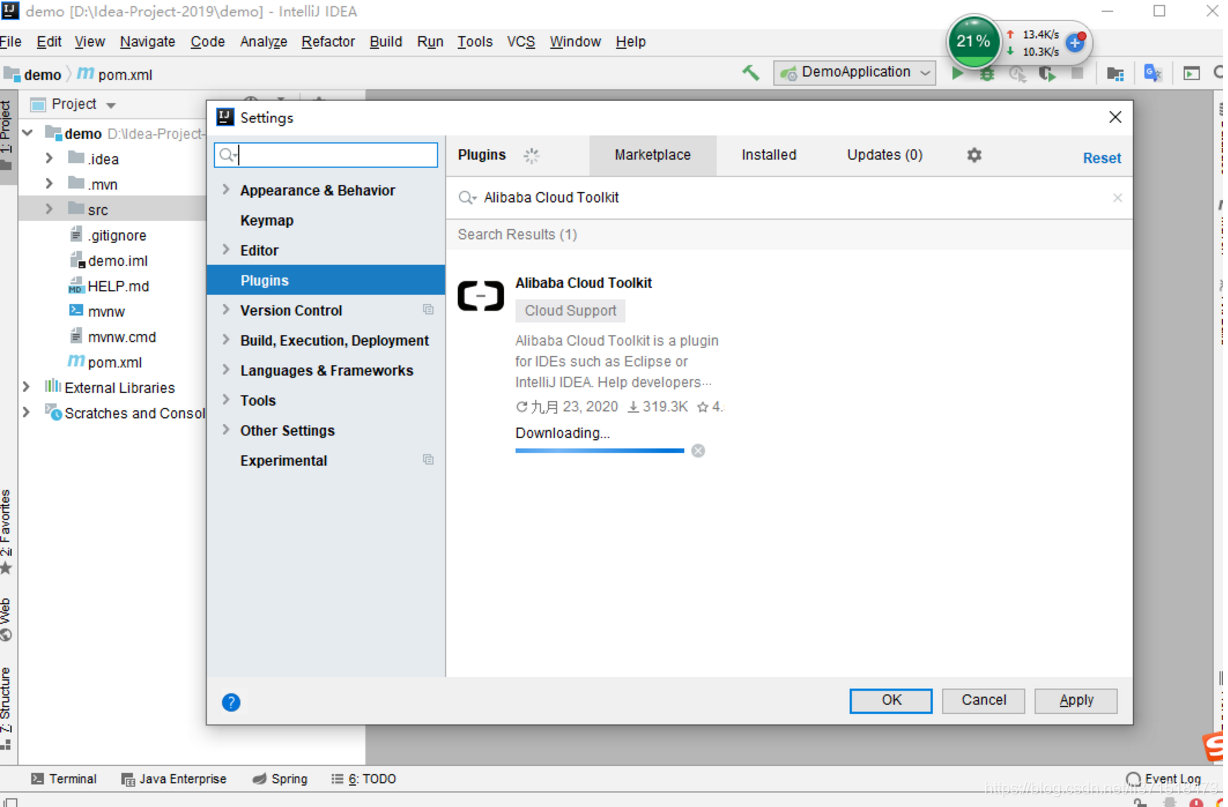Switch to the Marketplace tab

(652, 155)
